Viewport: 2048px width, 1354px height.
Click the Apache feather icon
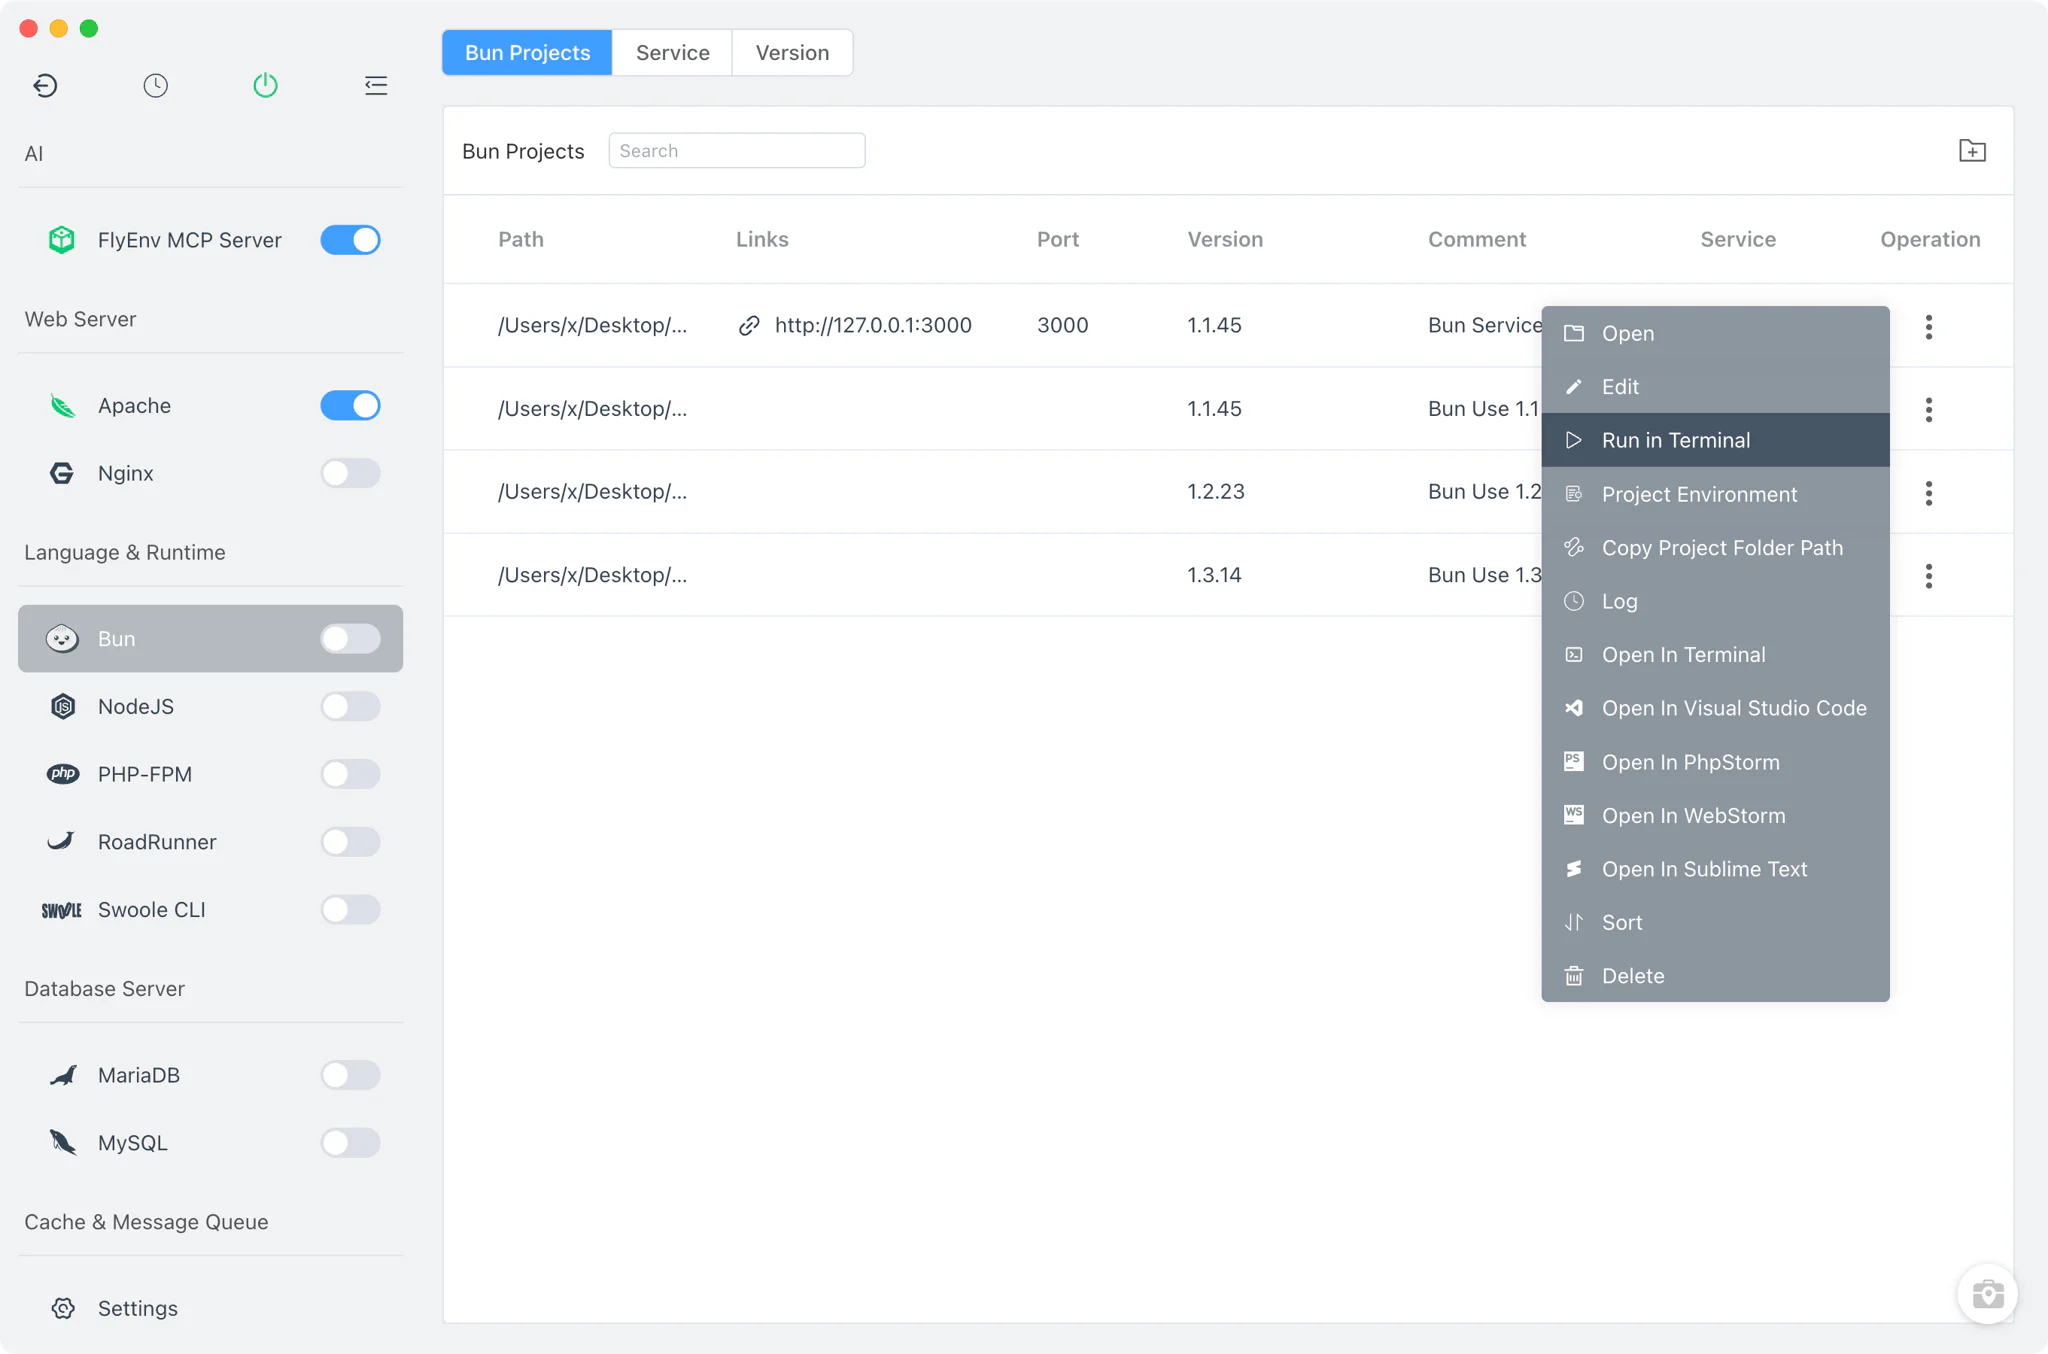(x=62, y=406)
